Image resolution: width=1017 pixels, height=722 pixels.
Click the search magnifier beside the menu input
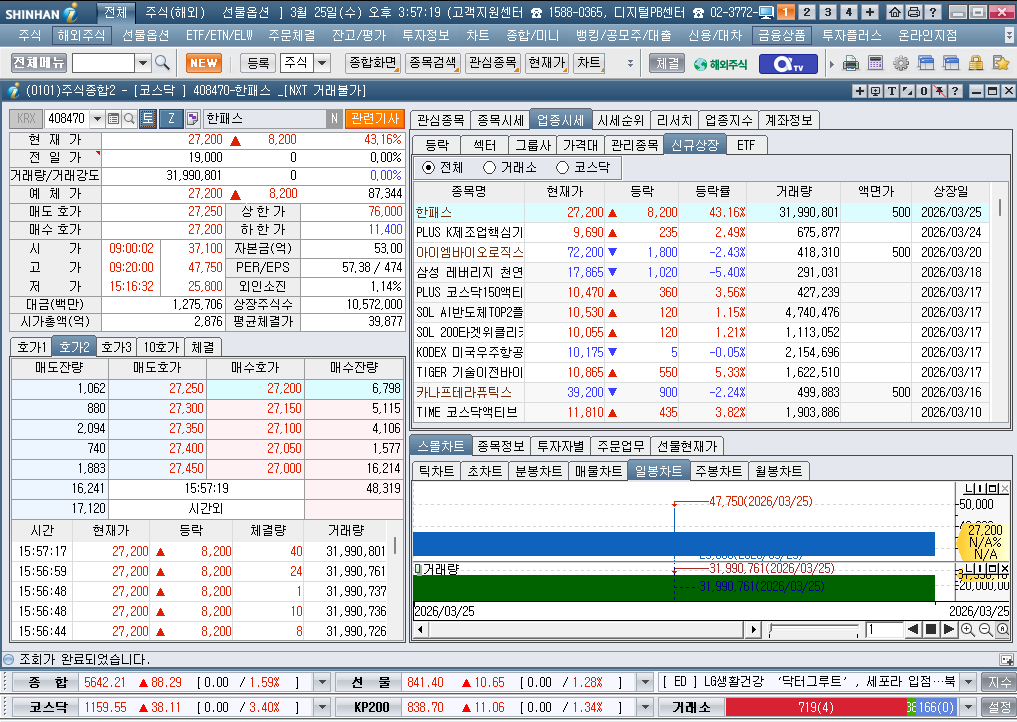[x=163, y=63]
